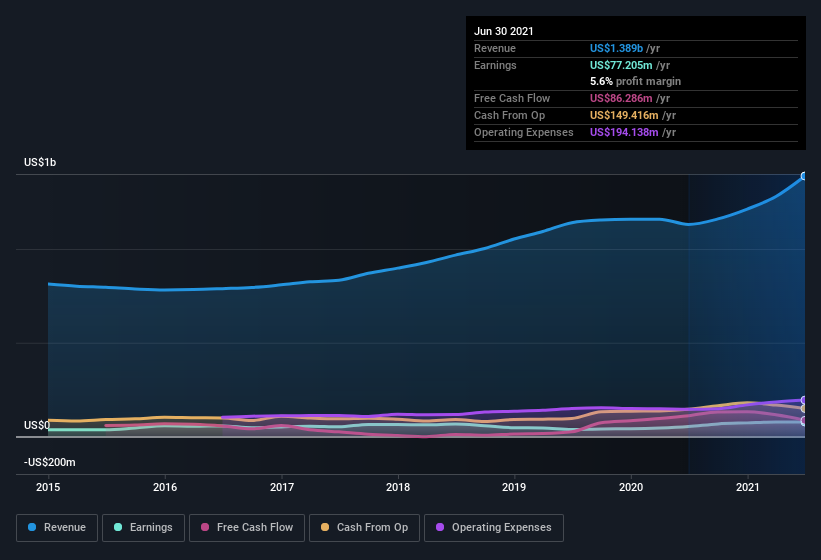Click the 2020 x-axis label

(631, 487)
